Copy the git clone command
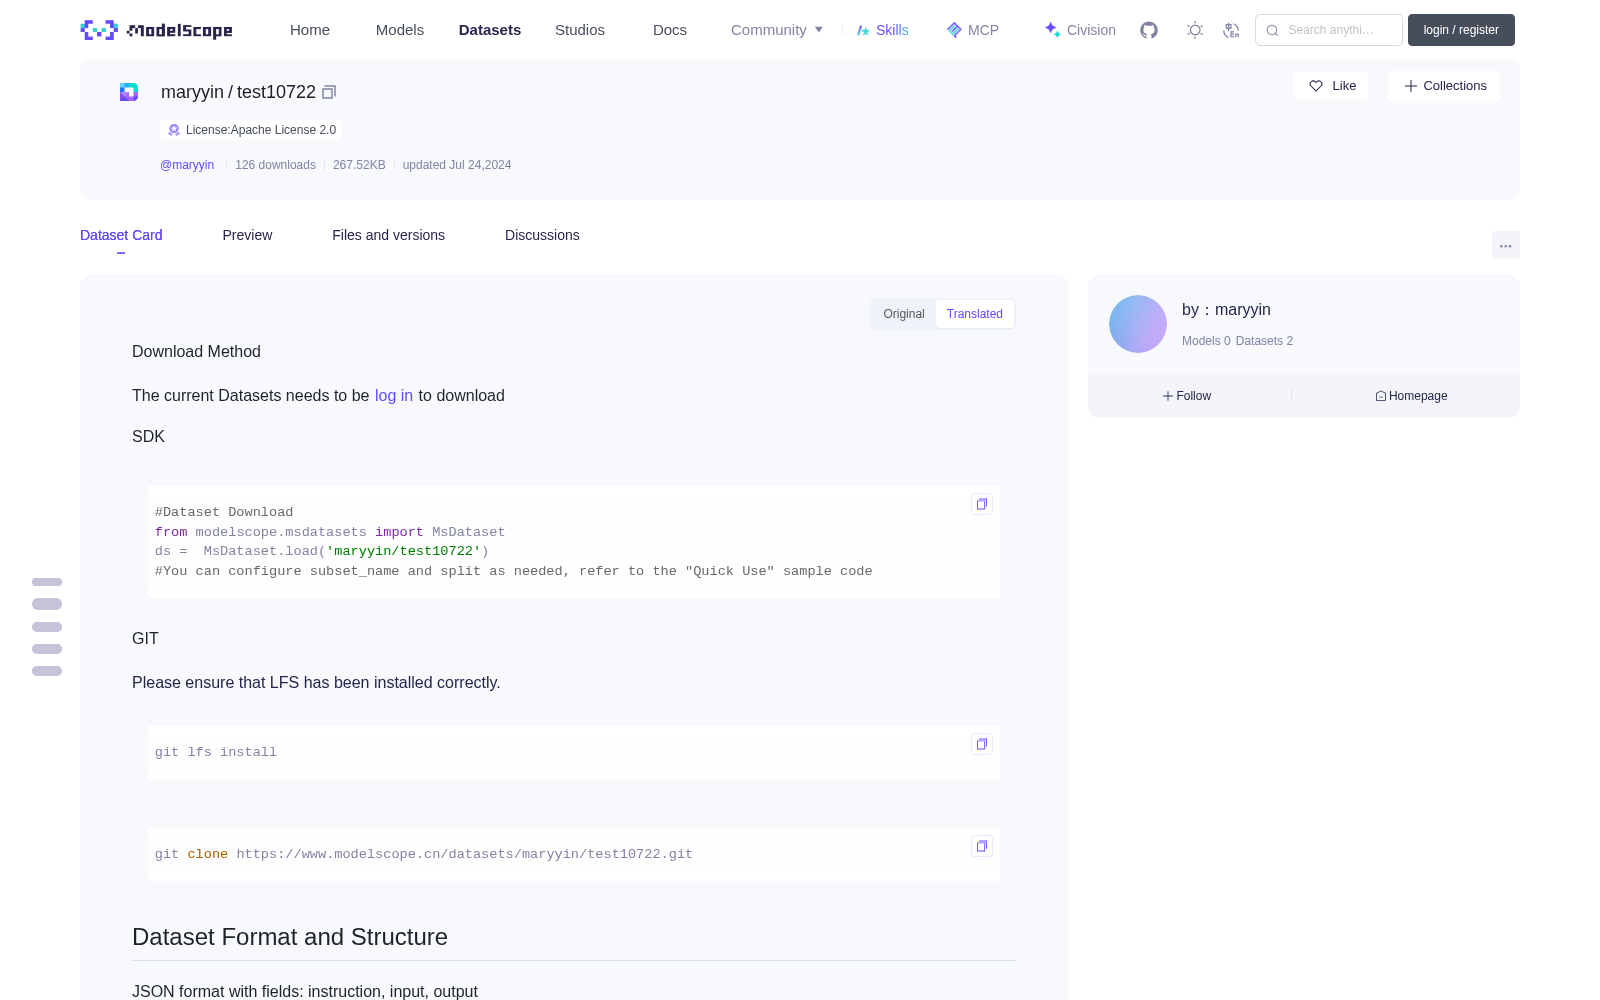1600x1000 pixels. 982,846
